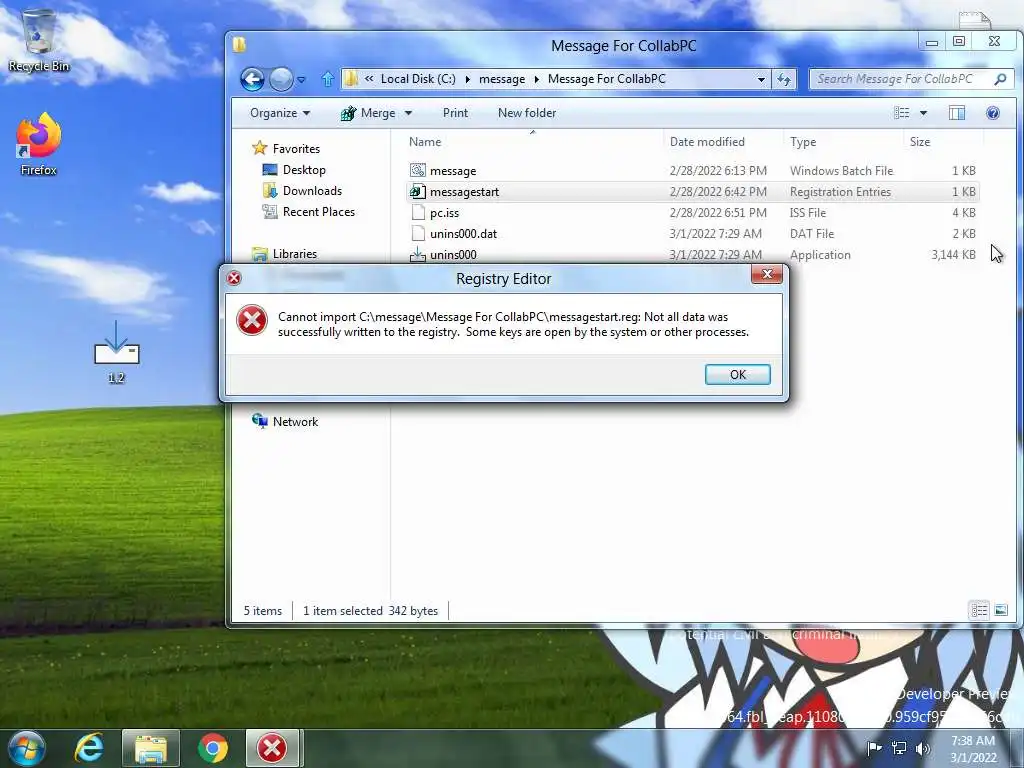The width and height of the screenshot is (1024, 768).
Task: Open Firefox desktop shortcut
Action: point(39,144)
